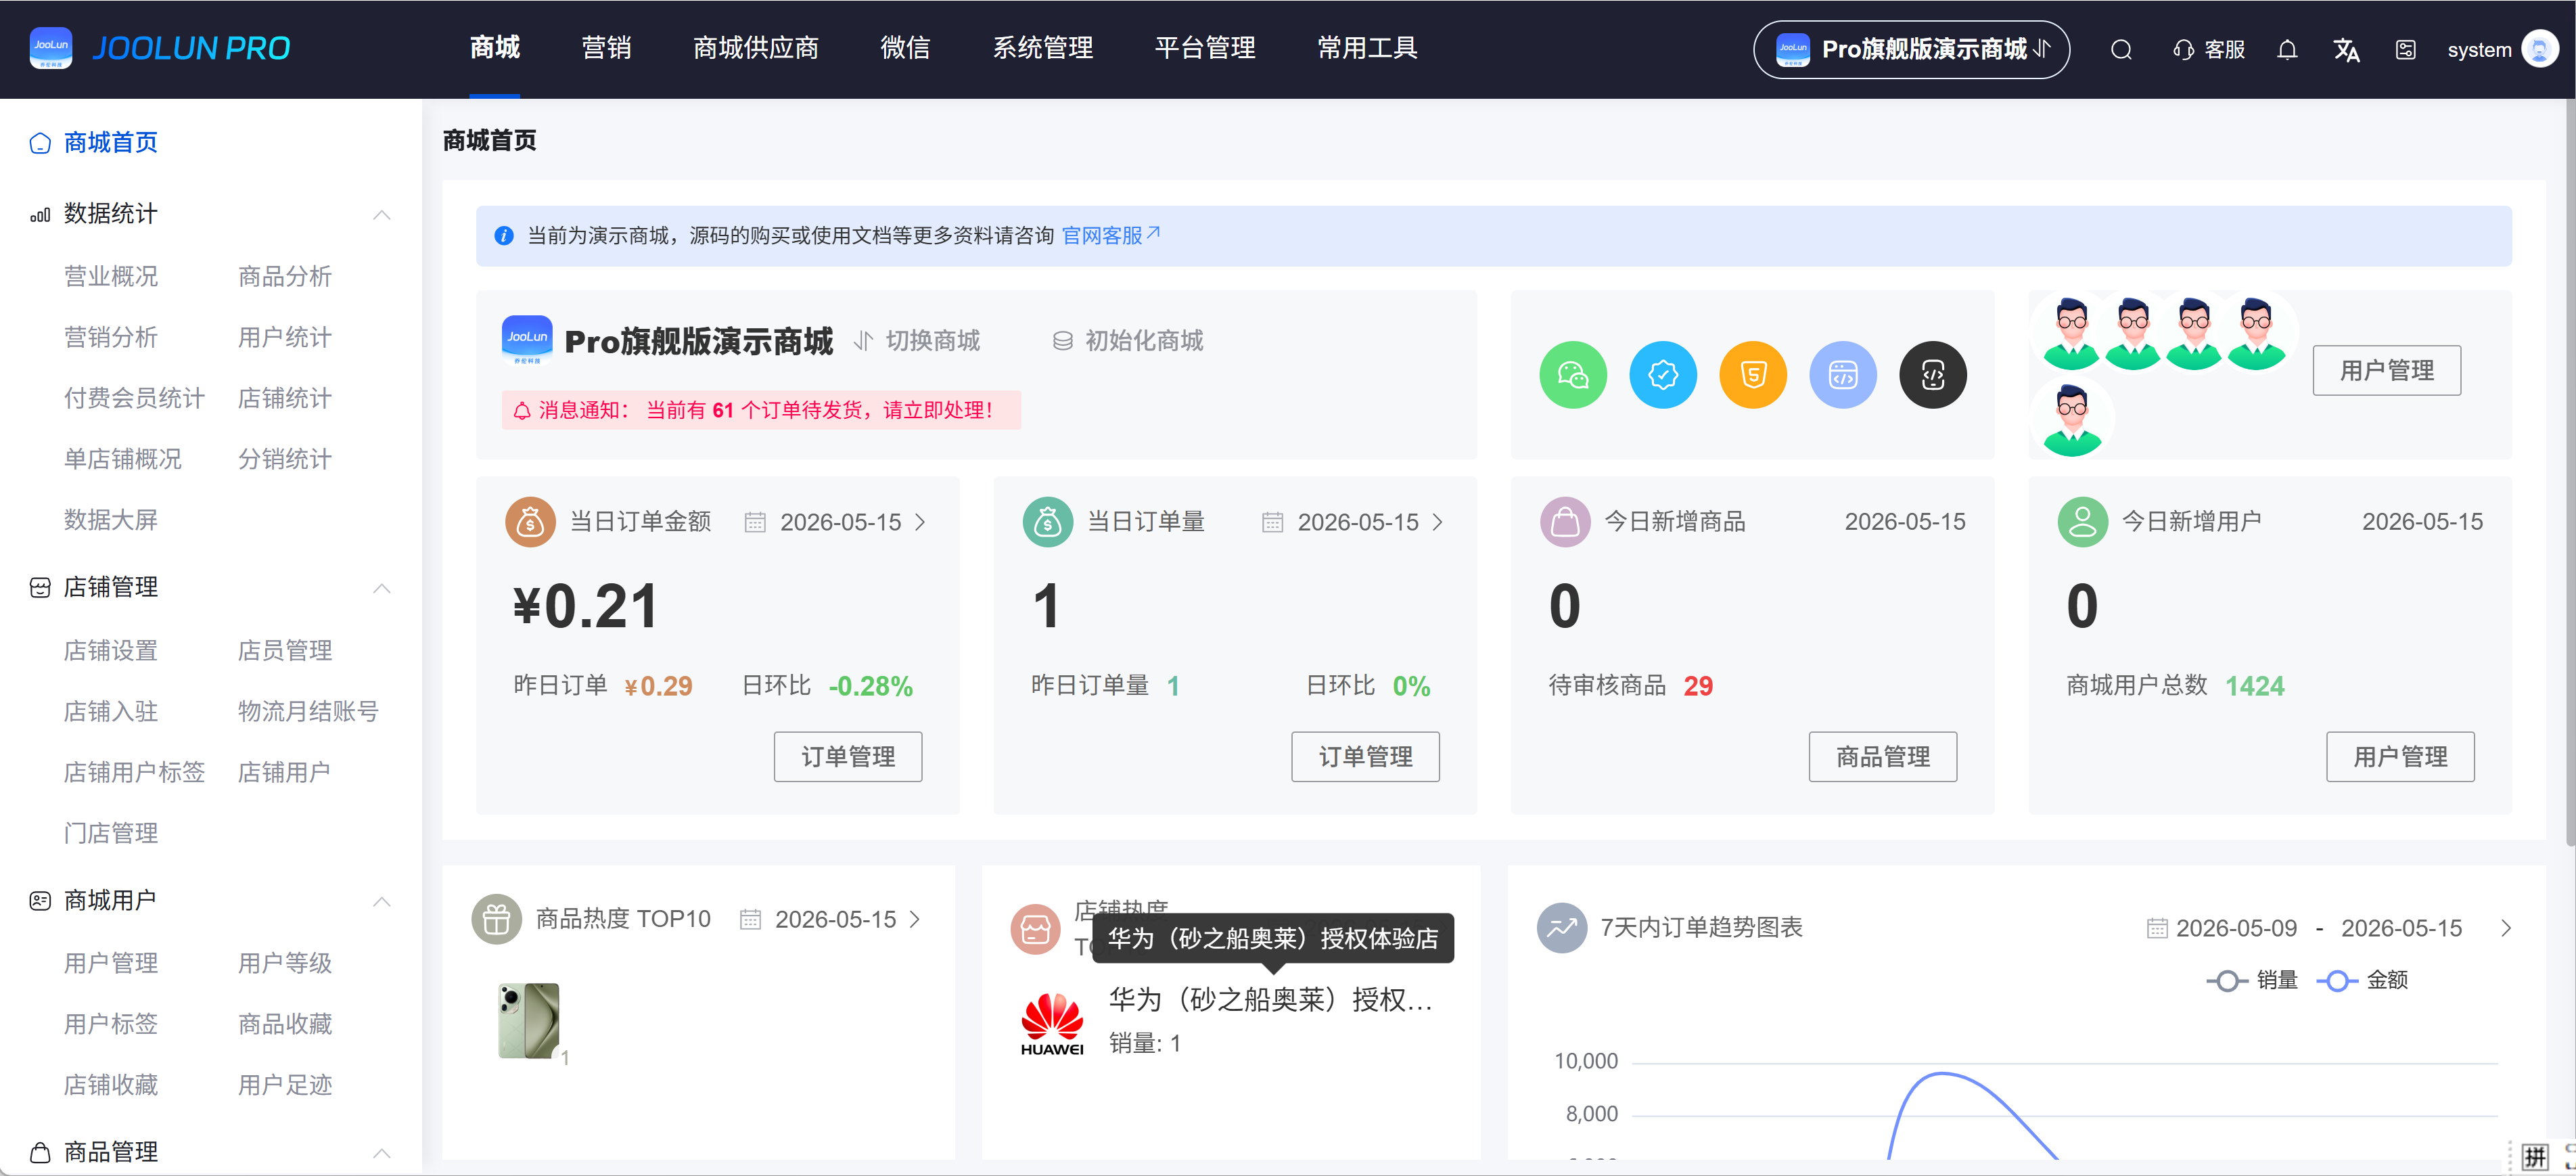Click the calendar icon beside 当日订单金额 date
Image resolution: width=2576 pixels, height=1176 pixels.
tap(755, 523)
